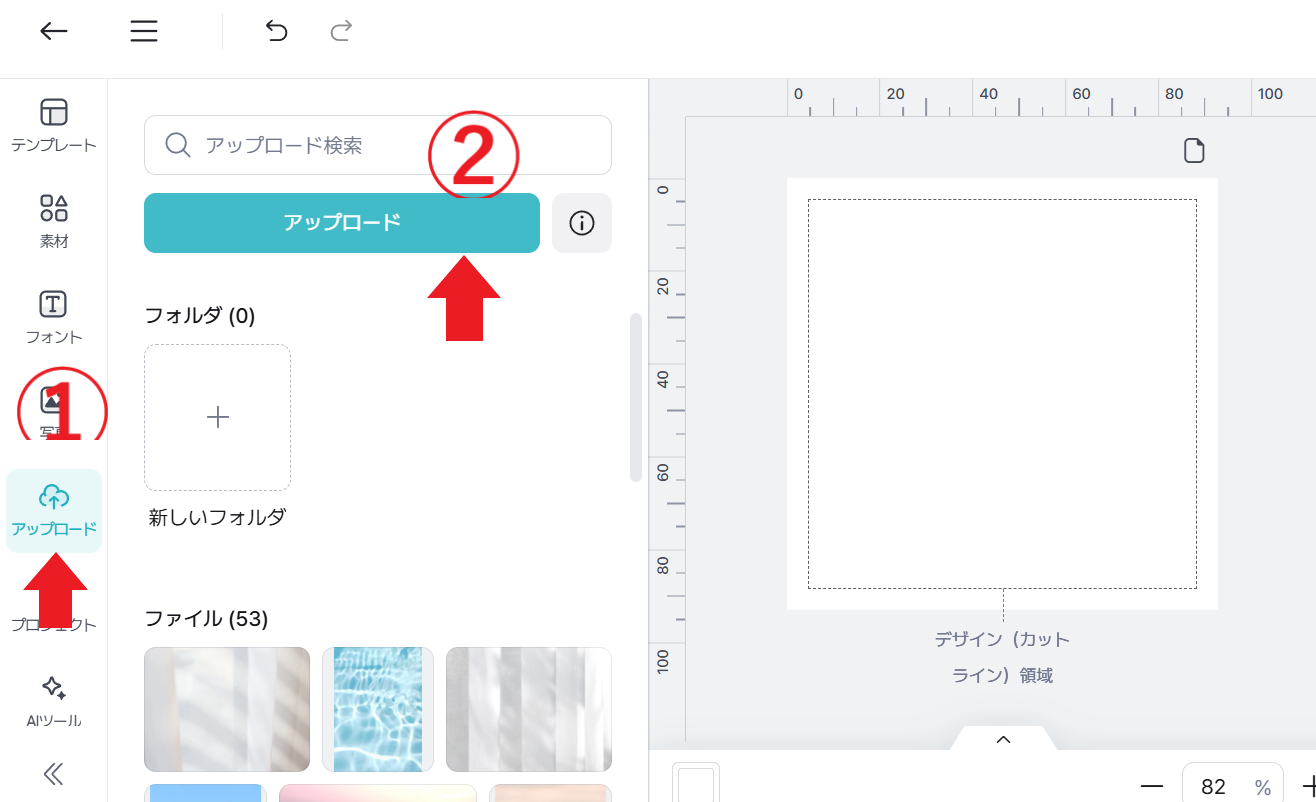Click the info icon beside upload button

[581, 223]
